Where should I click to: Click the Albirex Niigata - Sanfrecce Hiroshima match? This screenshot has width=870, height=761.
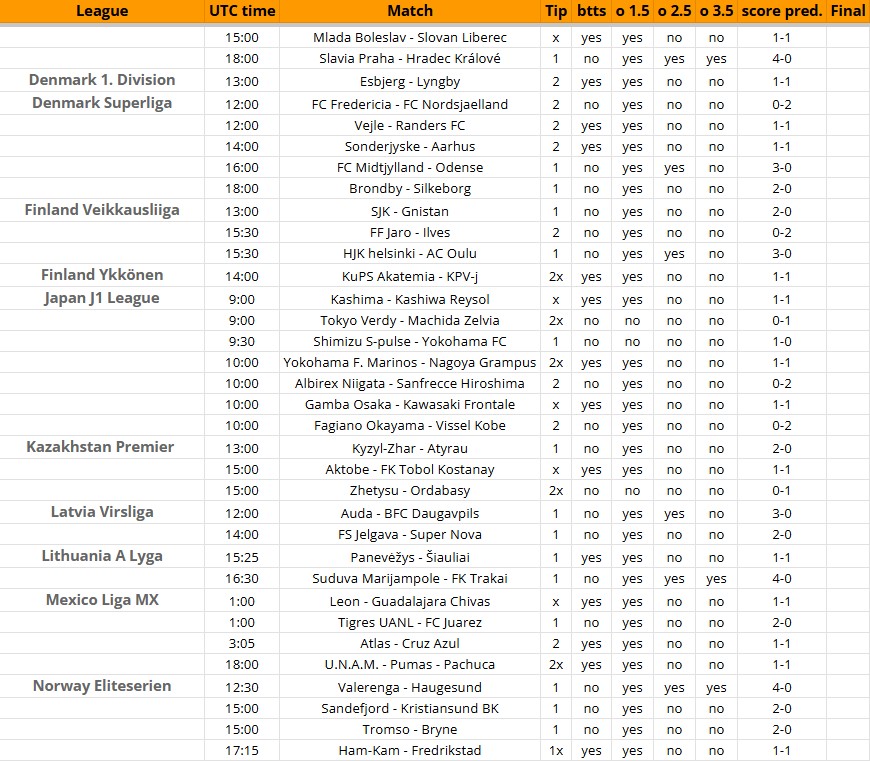coord(410,384)
